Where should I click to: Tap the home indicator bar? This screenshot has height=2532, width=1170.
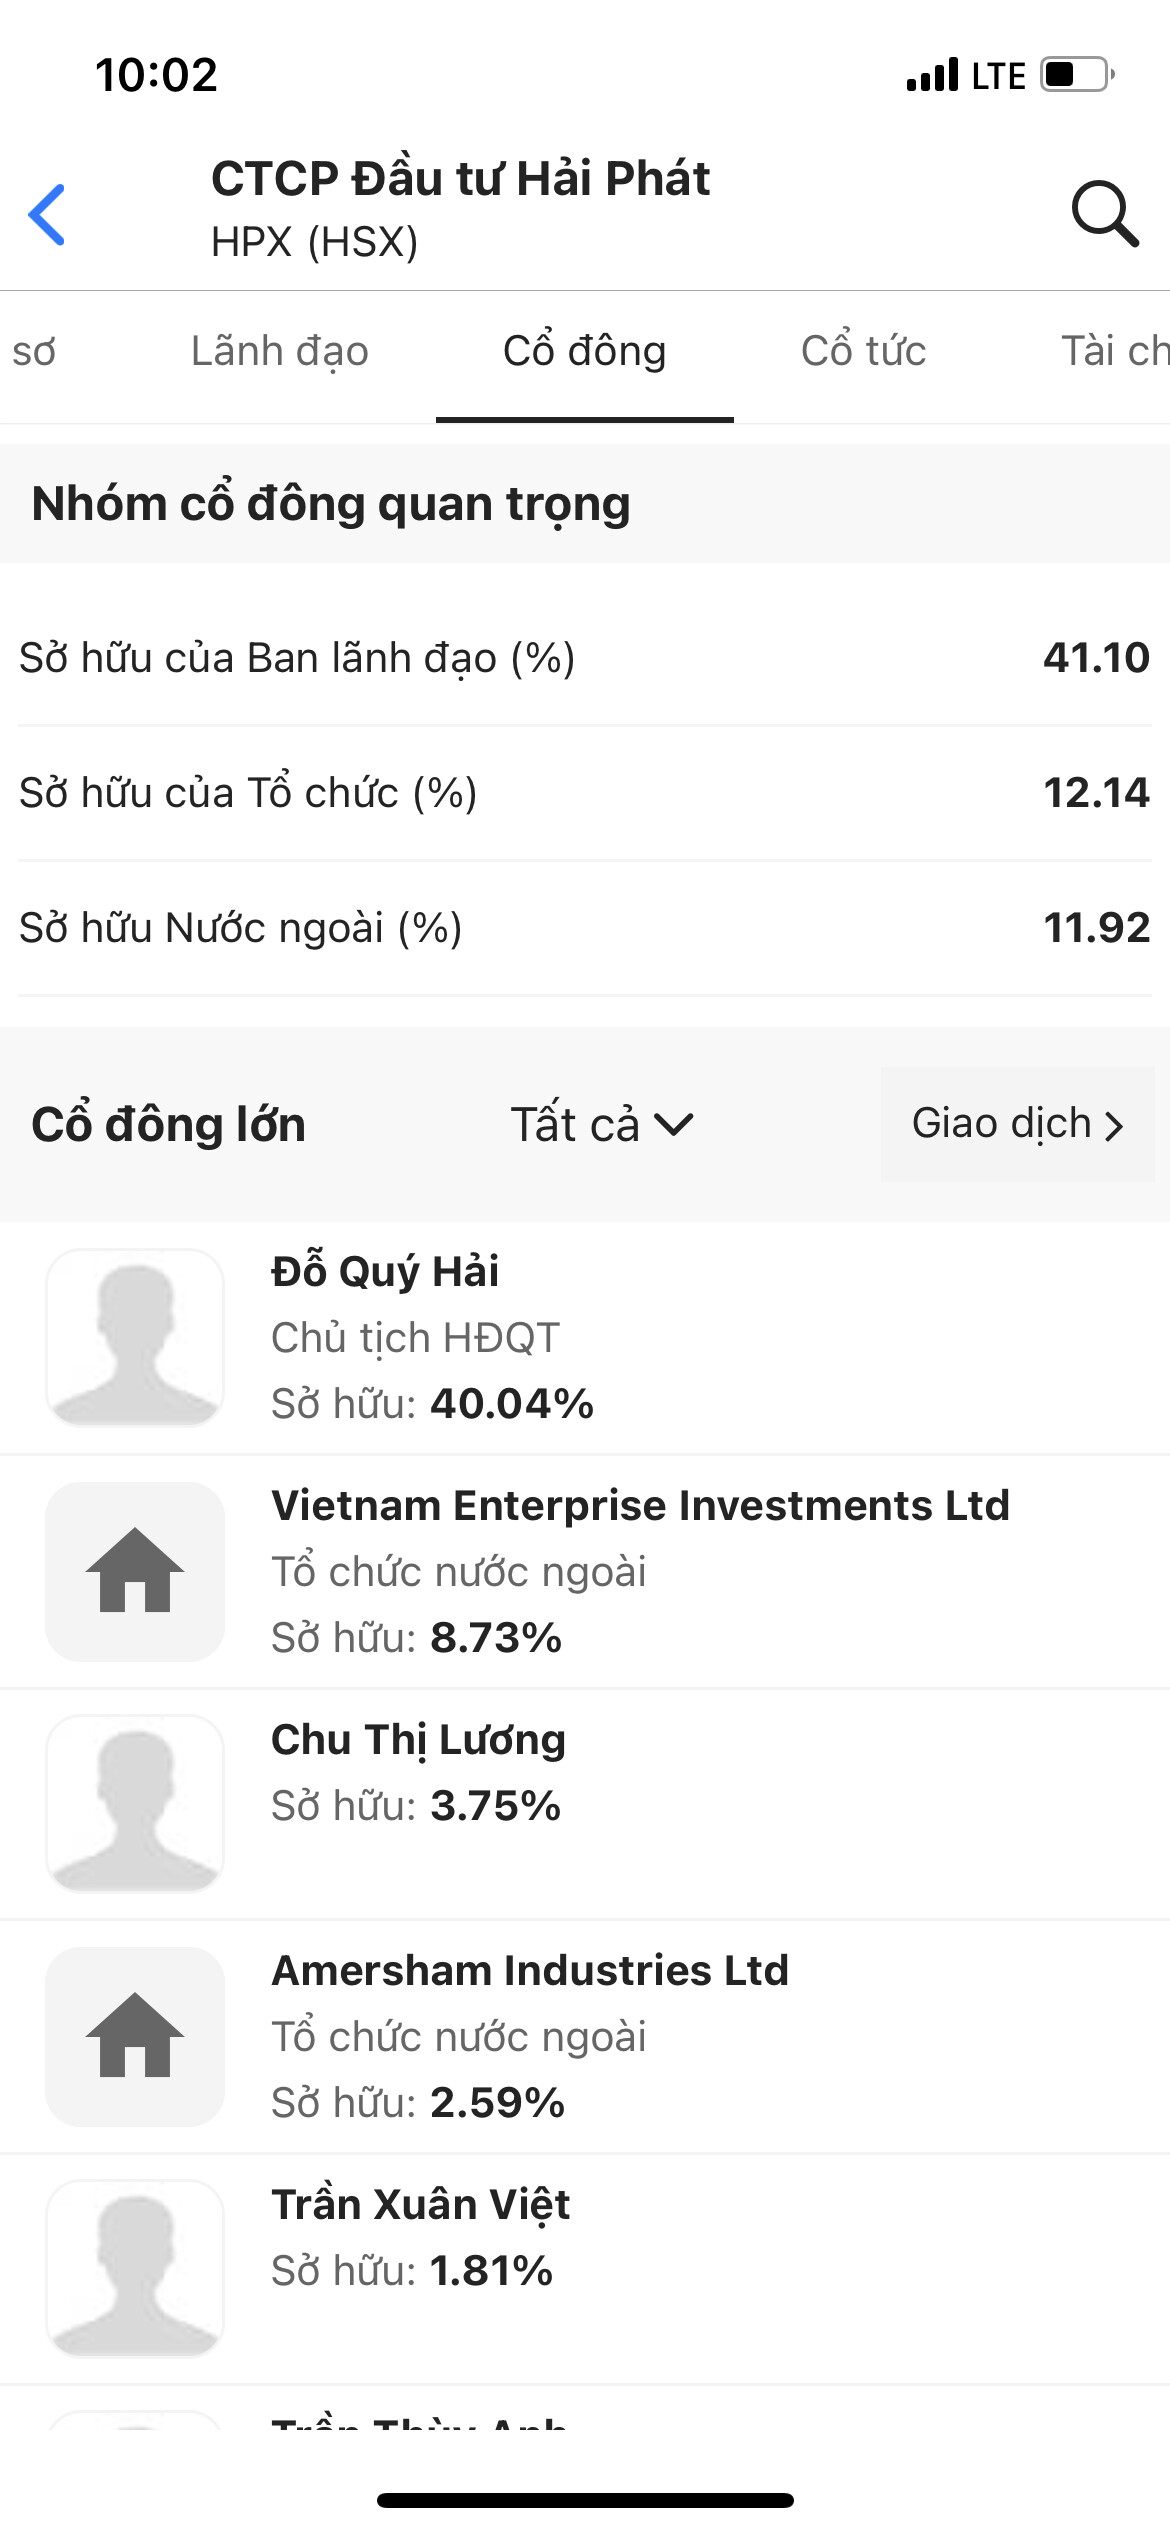click(x=585, y=2500)
